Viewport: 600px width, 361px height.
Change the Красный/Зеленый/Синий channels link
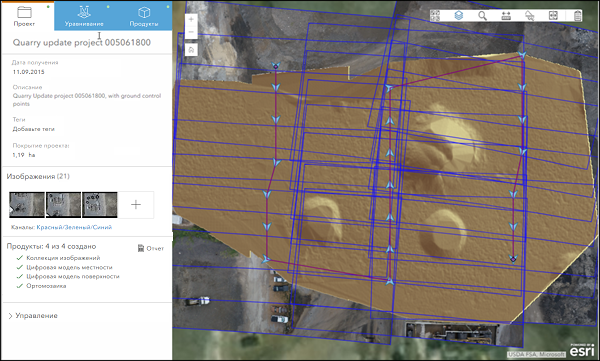(x=74, y=227)
